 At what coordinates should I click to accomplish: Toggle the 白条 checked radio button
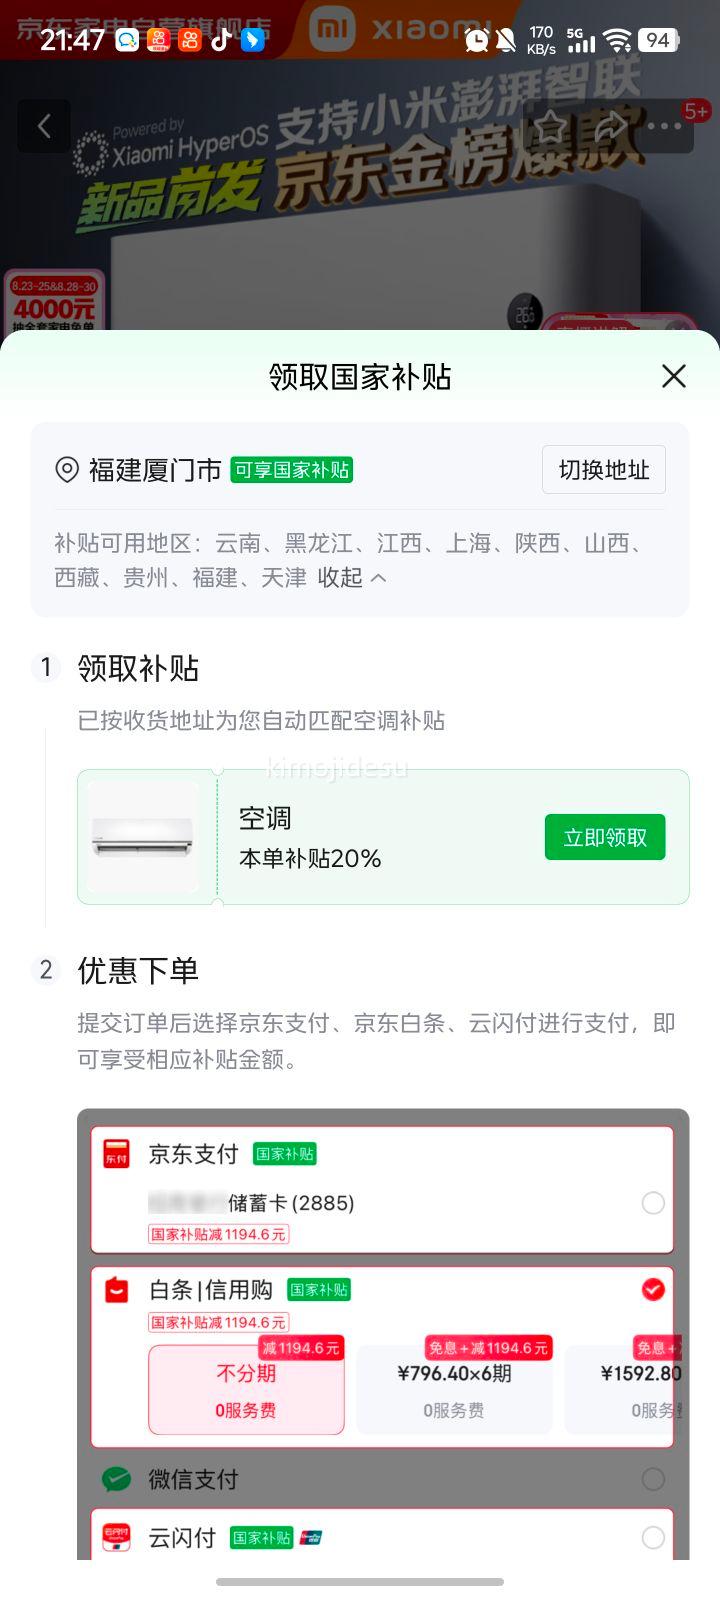[653, 1290]
